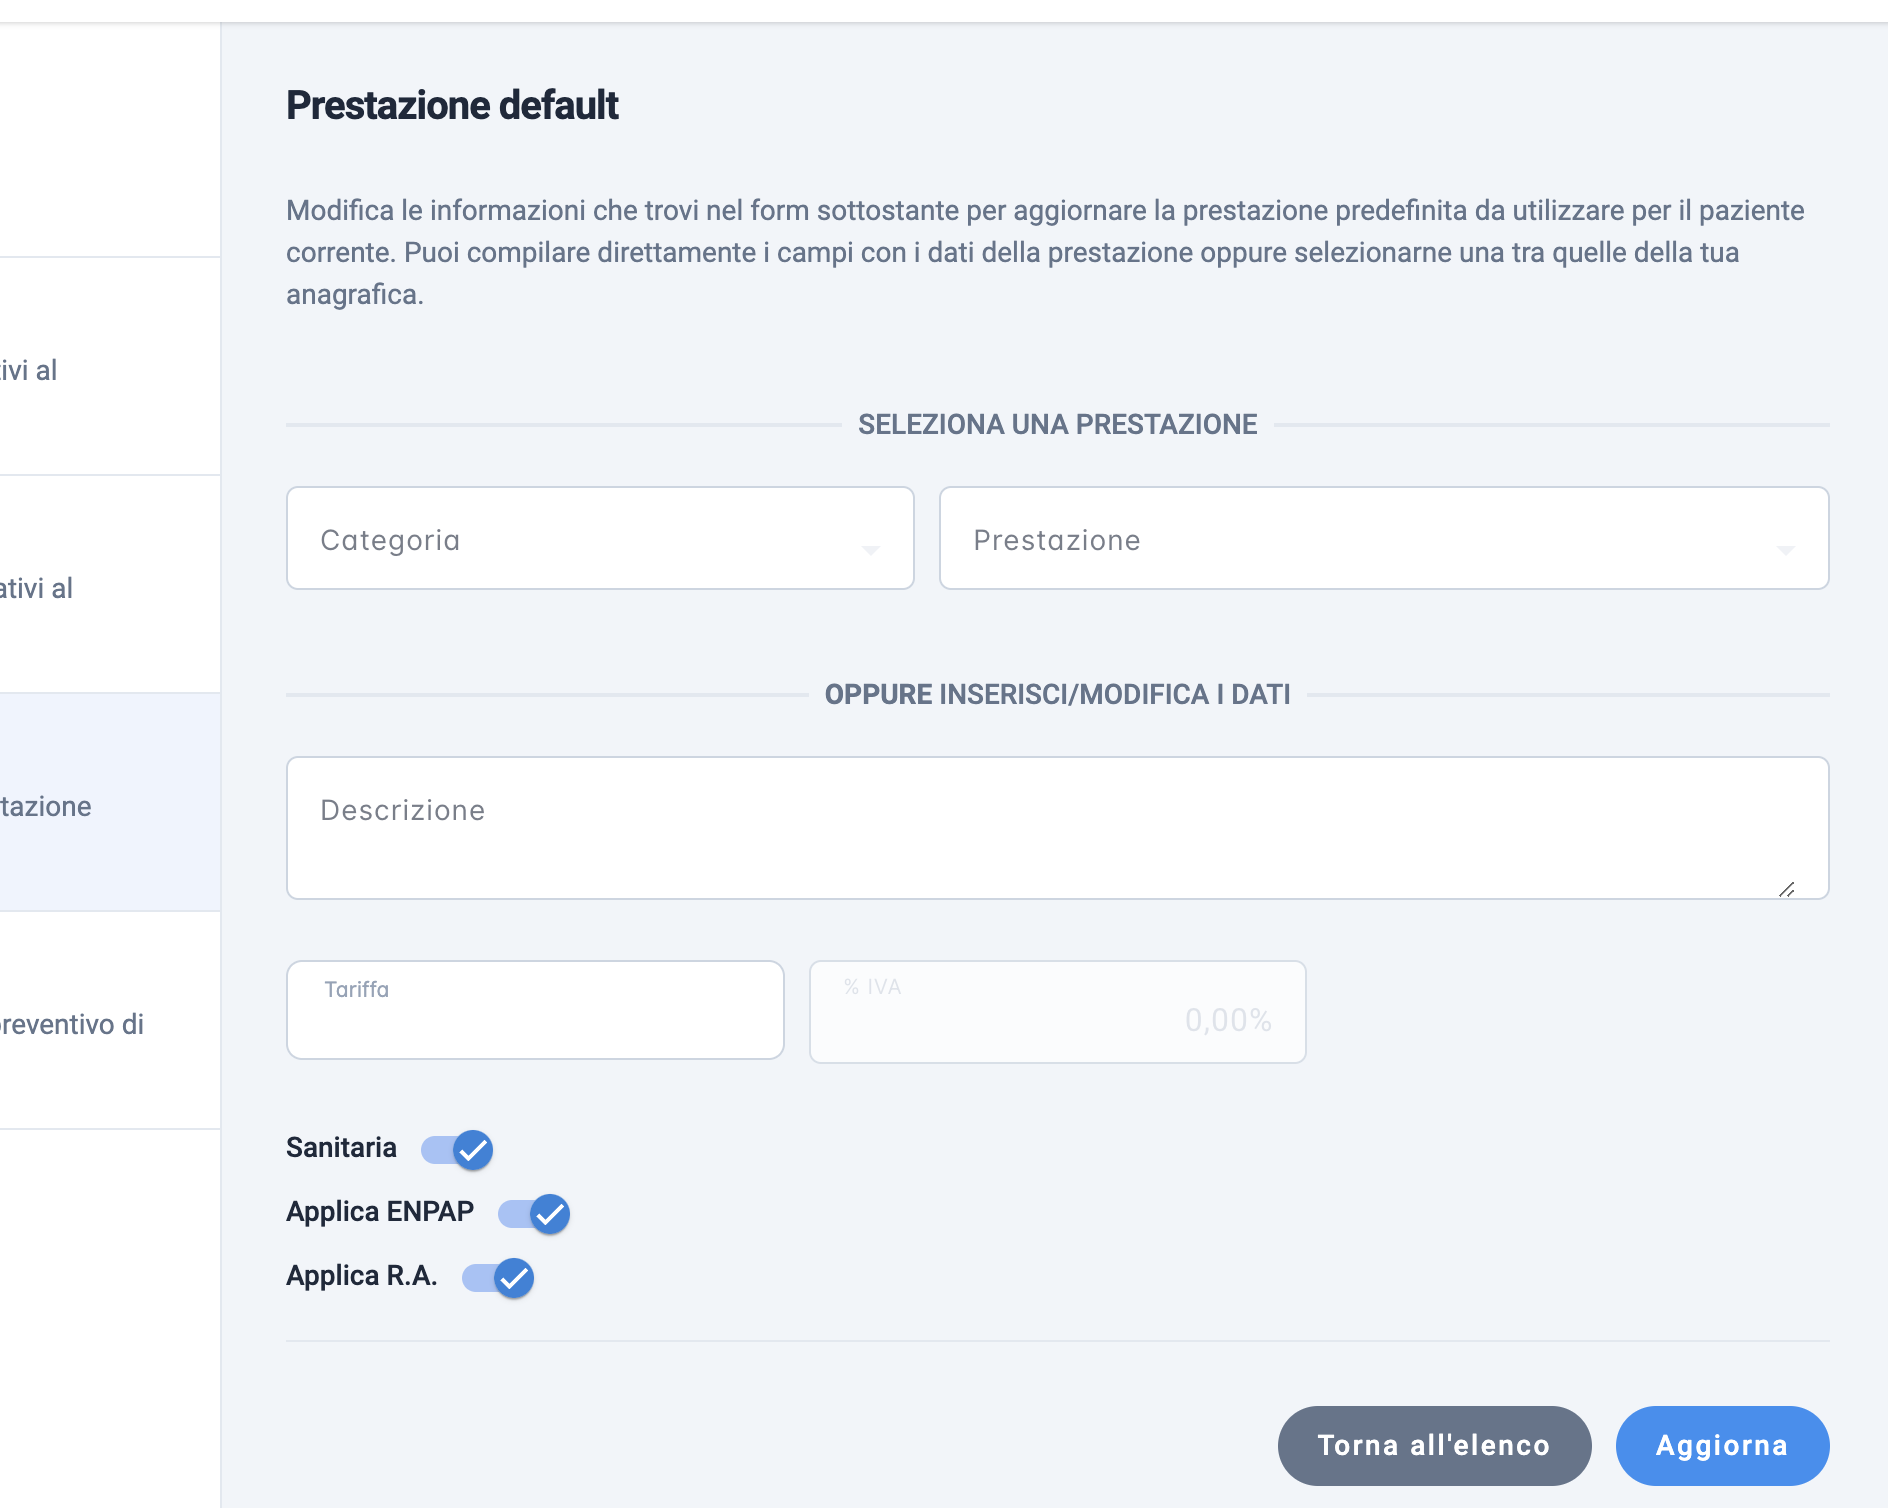This screenshot has width=1888, height=1508.
Task: Click the Descrizione text area
Action: click(1058, 828)
